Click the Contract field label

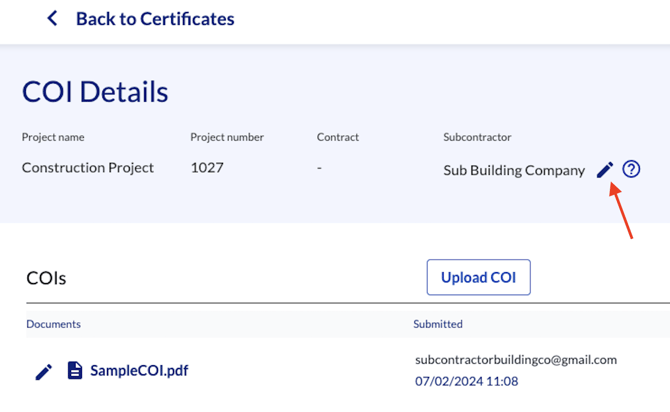coord(337,137)
